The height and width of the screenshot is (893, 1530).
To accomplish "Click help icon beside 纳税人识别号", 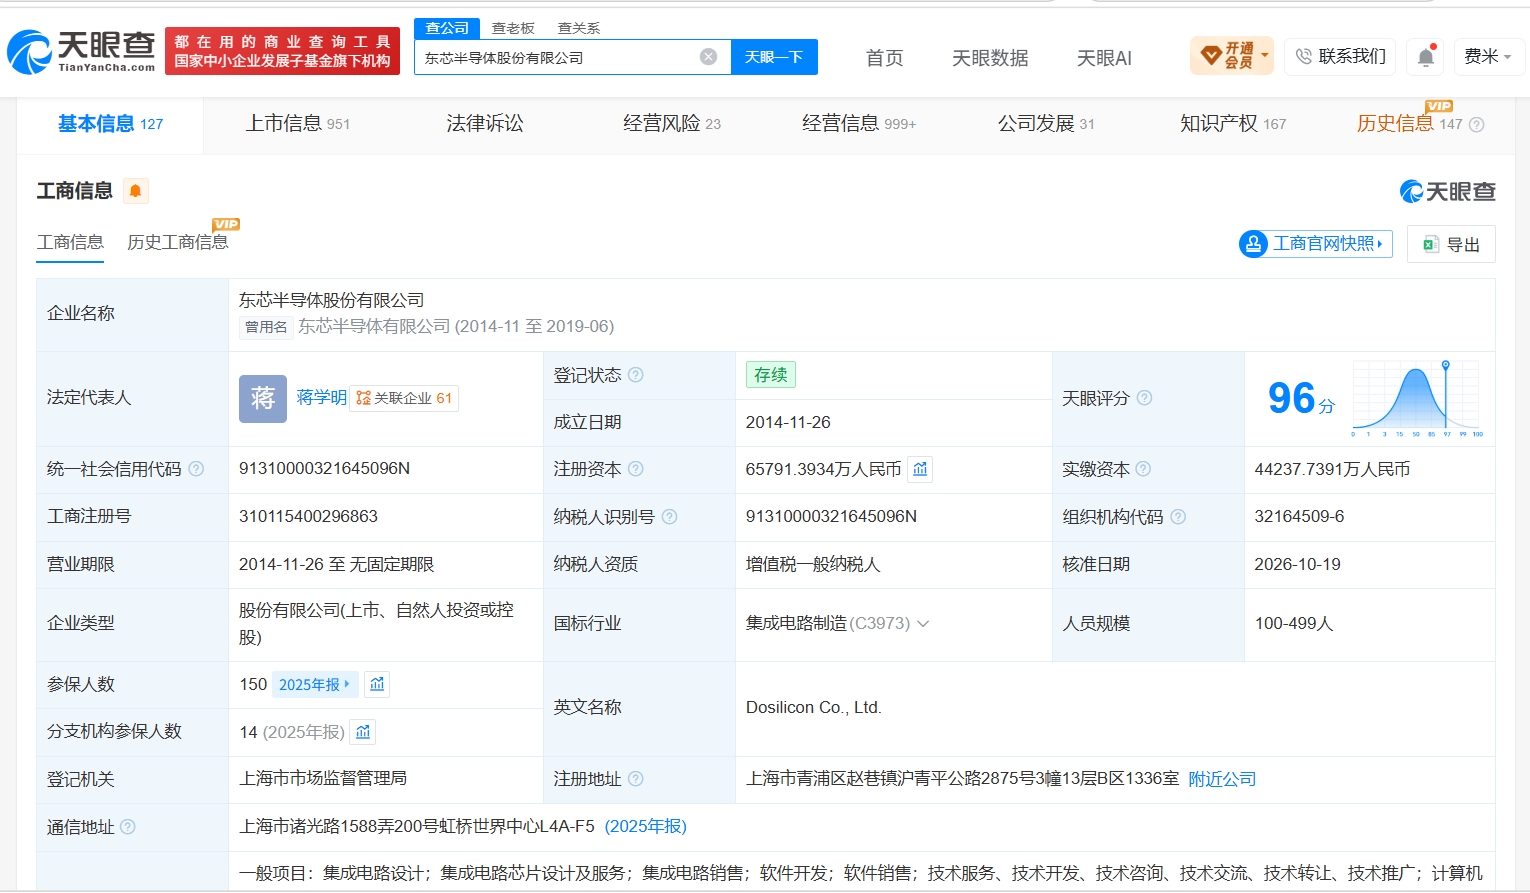I will tap(669, 517).
